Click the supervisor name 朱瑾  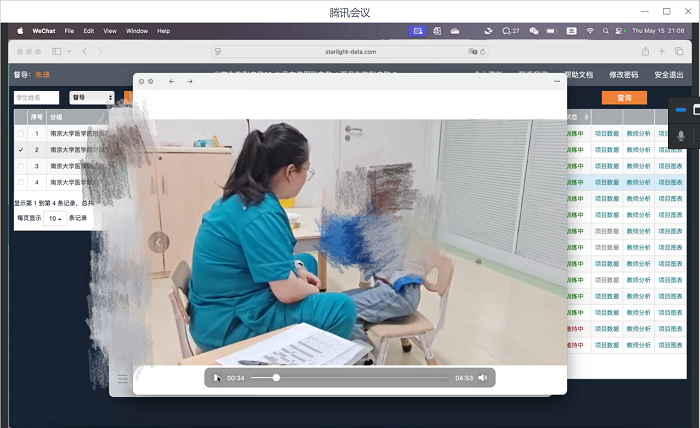click(43, 75)
